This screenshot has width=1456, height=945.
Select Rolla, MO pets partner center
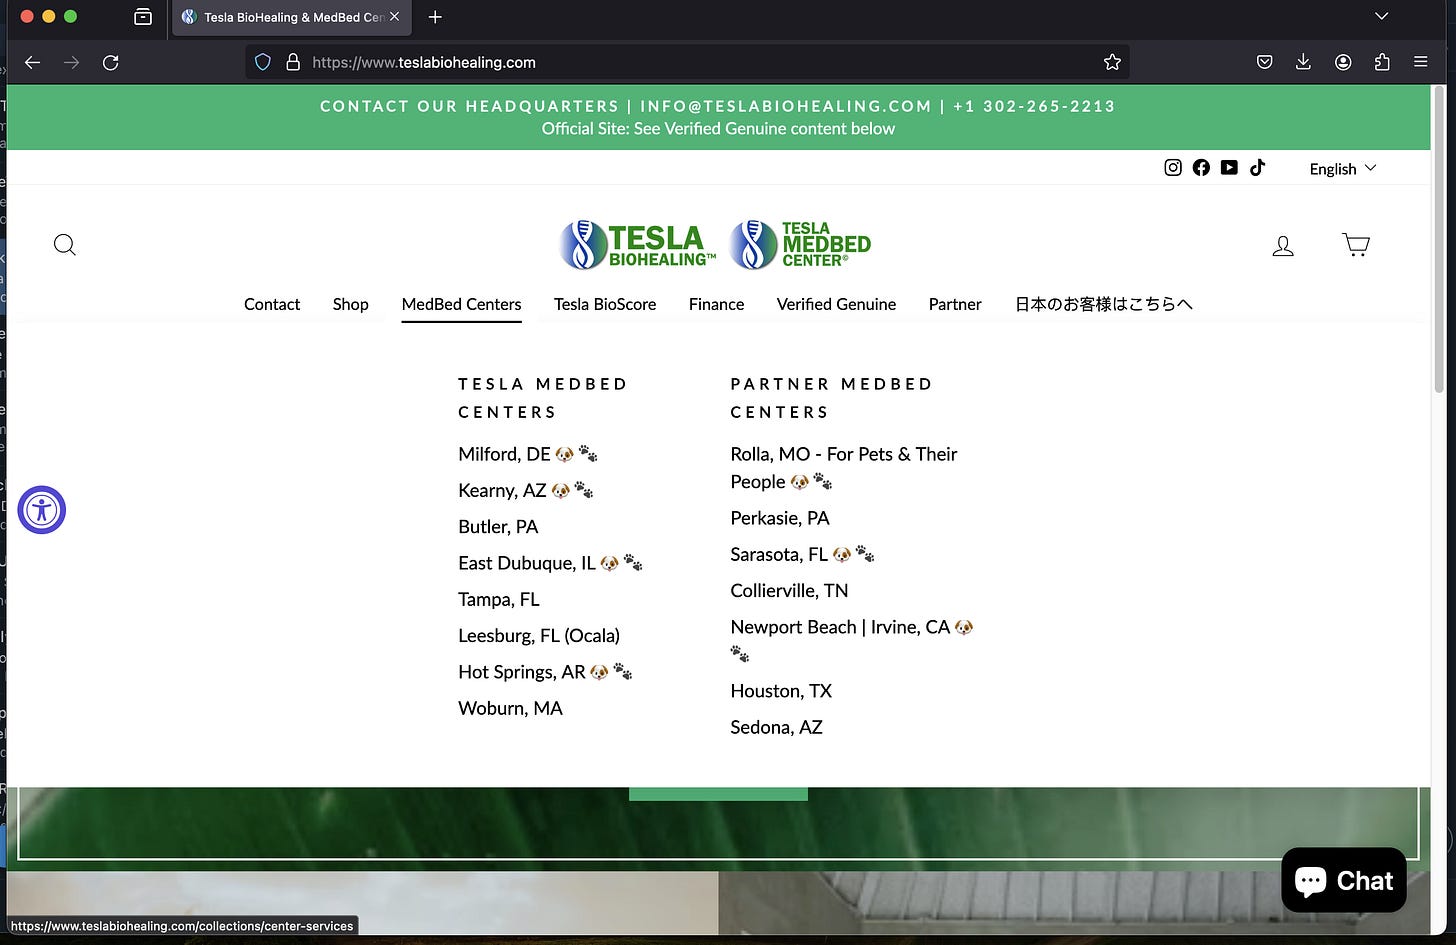844,468
